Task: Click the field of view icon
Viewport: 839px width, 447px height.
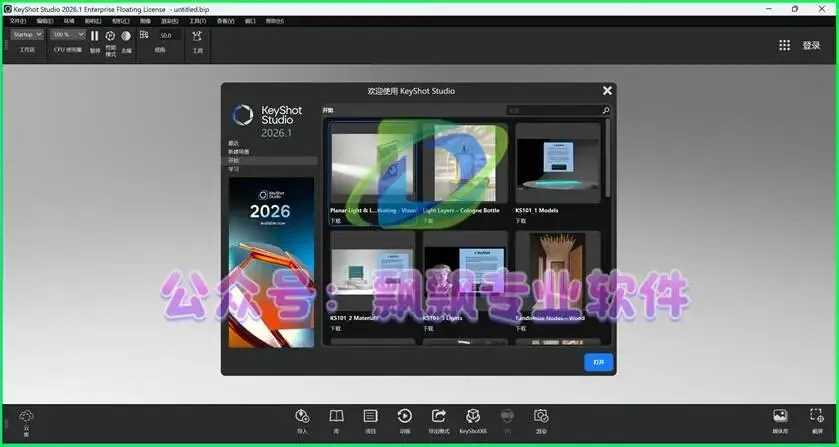Action: tap(144, 35)
